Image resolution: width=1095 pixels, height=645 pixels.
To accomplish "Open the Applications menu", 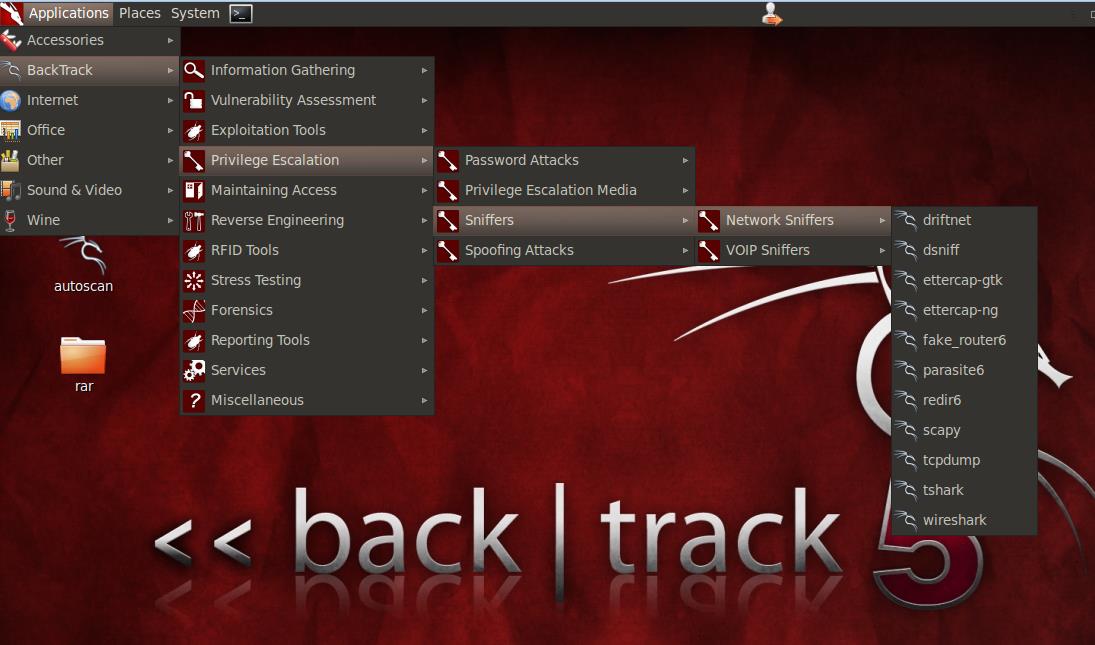I will [68, 13].
